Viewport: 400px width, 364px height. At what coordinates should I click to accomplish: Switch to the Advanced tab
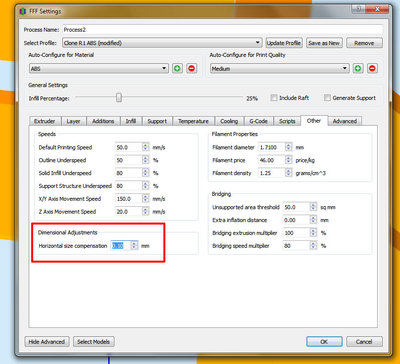click(345, 121)
